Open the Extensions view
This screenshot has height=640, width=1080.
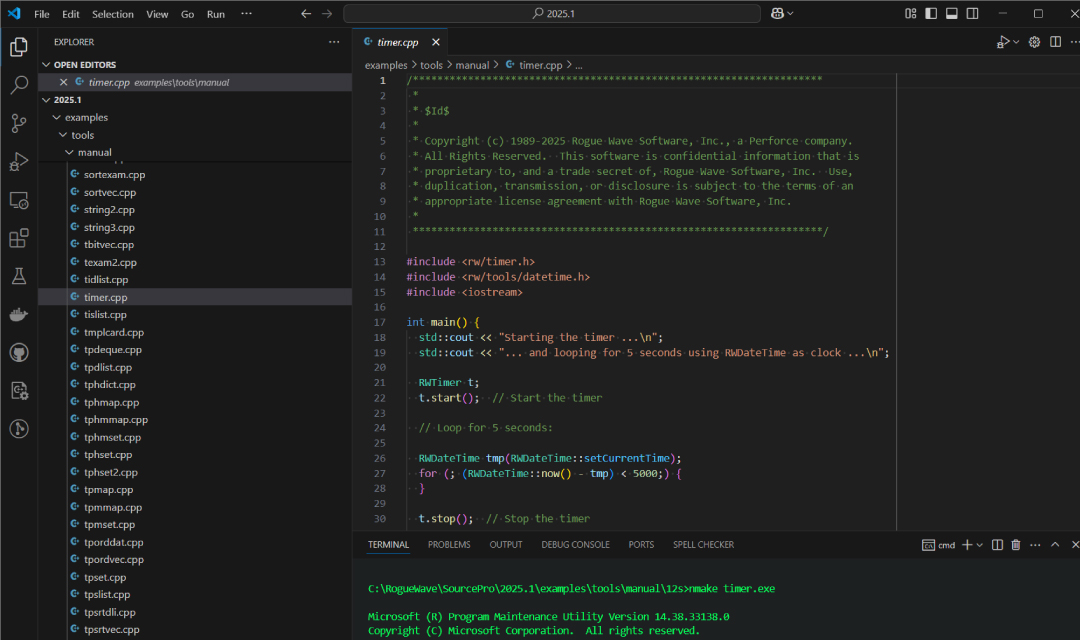[18, 238]
